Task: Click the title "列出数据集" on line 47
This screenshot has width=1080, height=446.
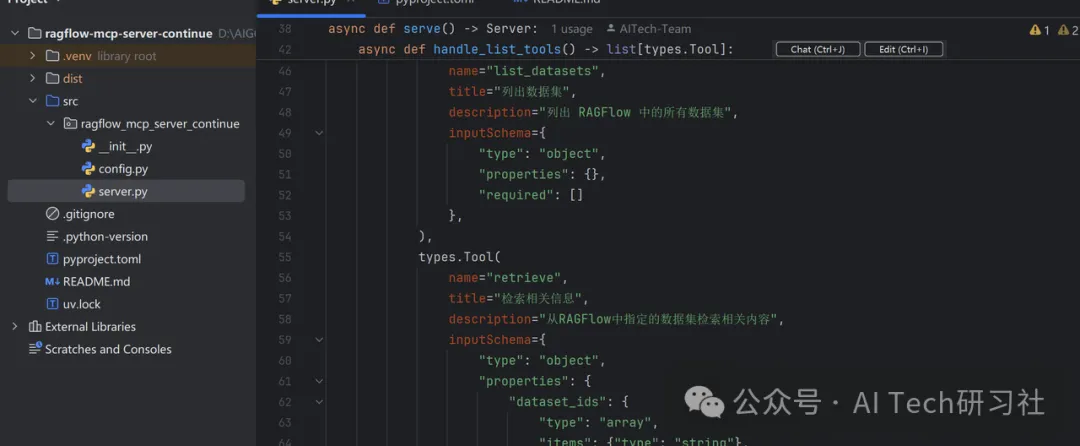Action: tap(533, 92)
